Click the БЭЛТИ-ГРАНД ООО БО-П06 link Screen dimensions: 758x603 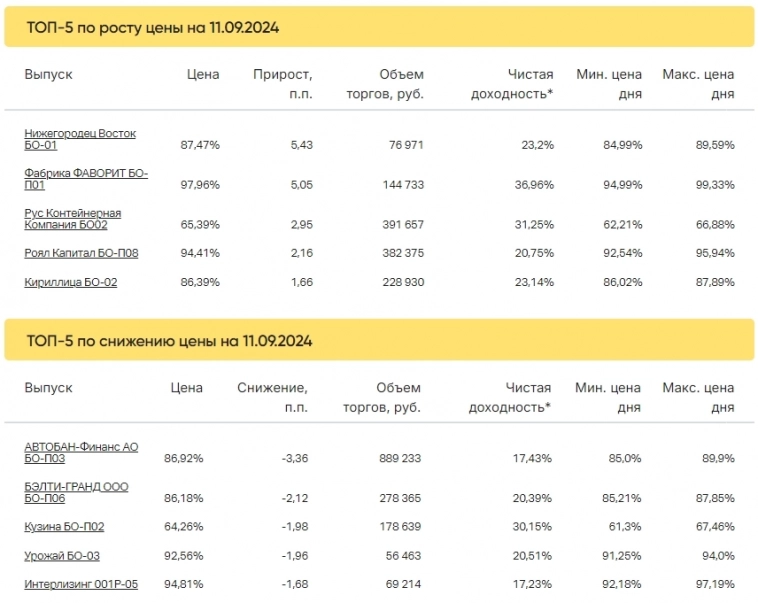tap(76, 492)
